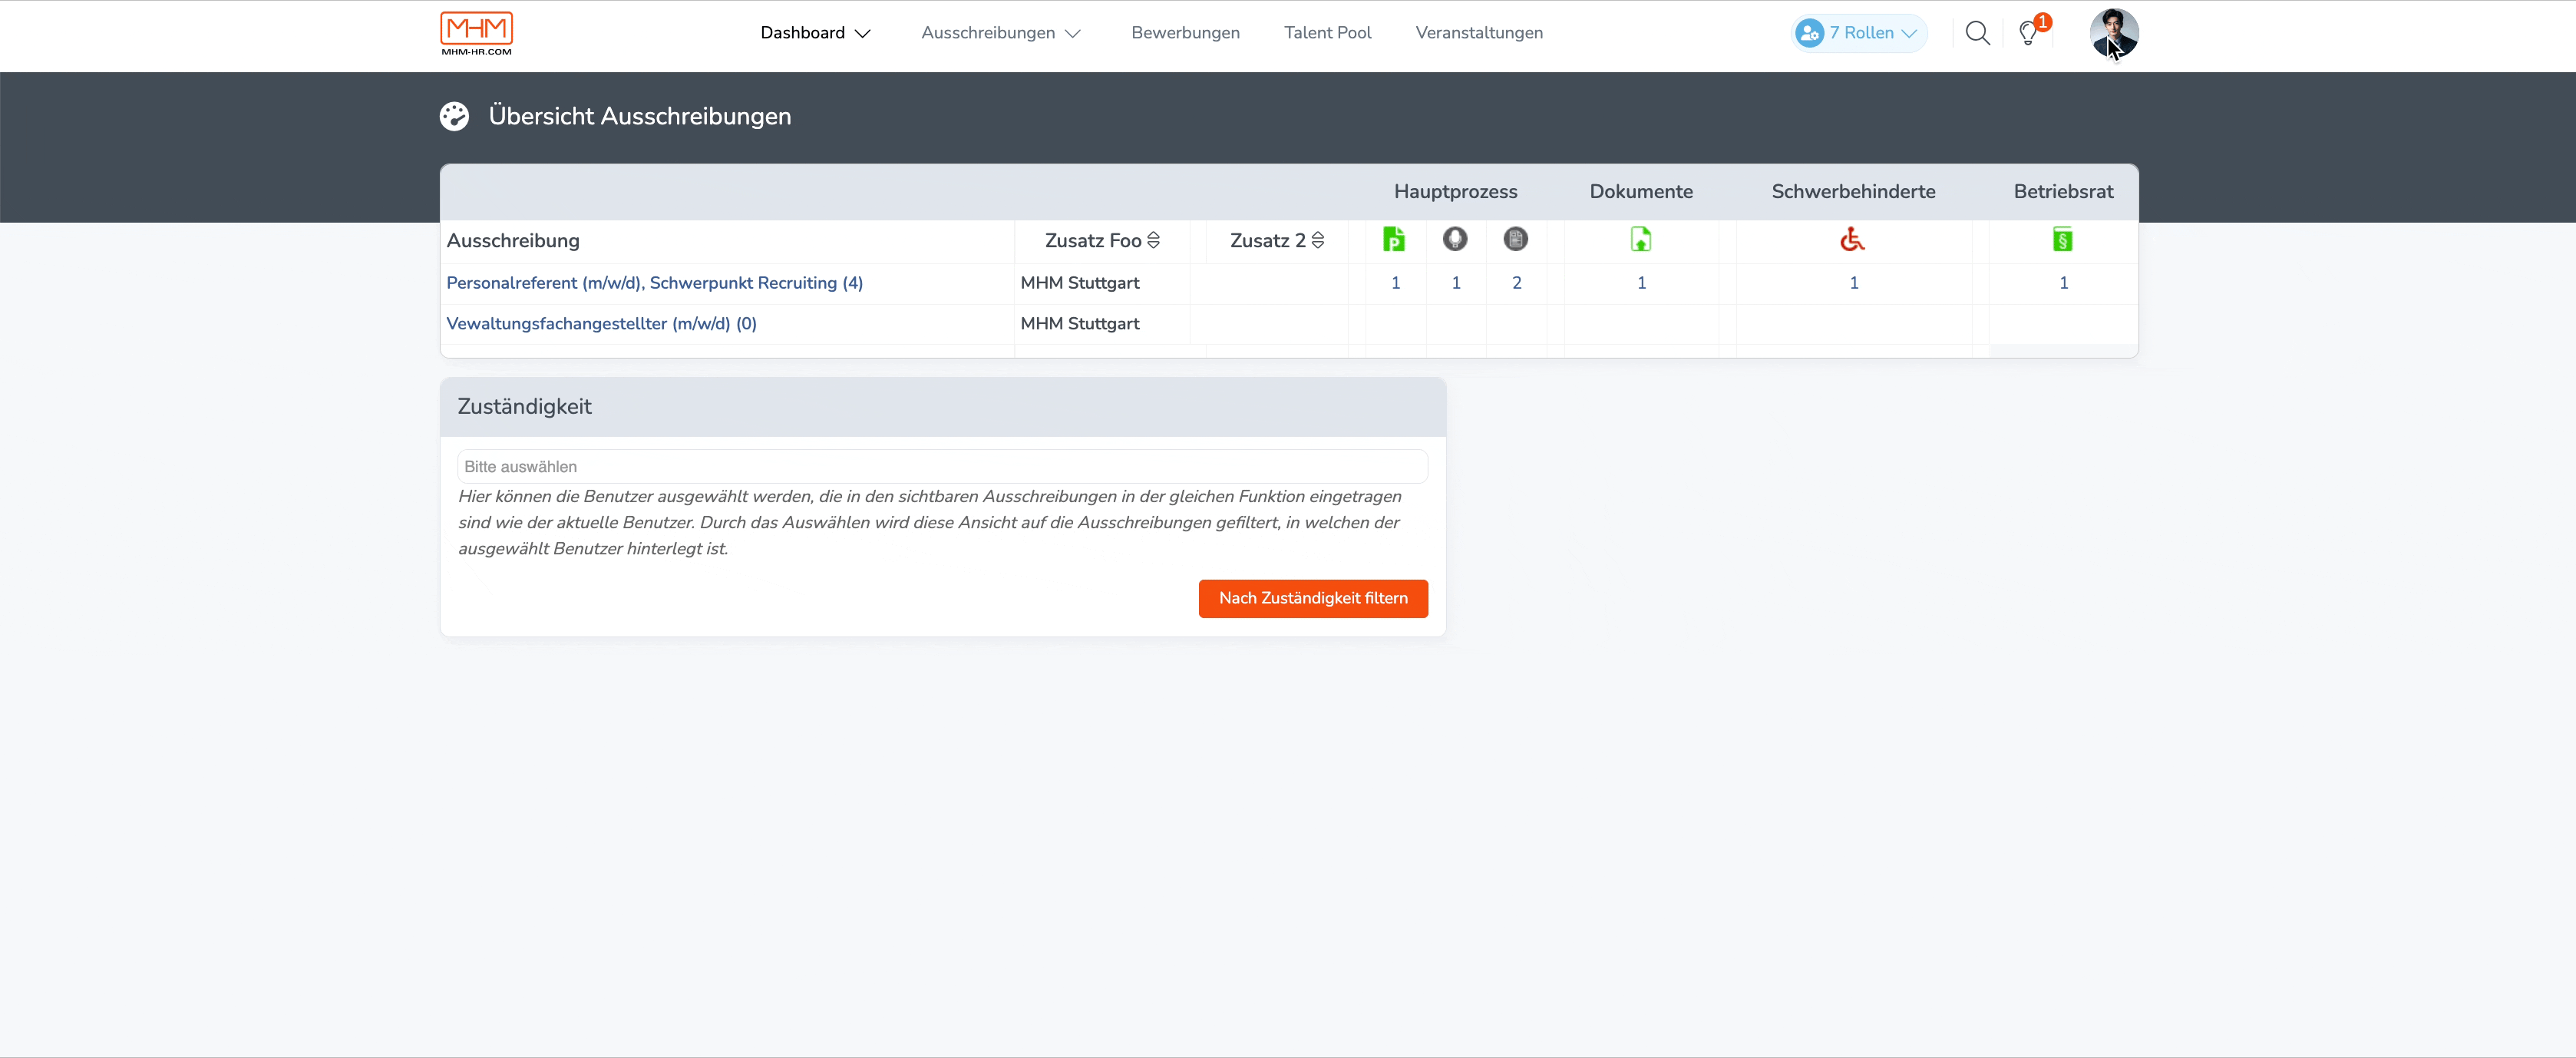Click the green upload document icon
Viewport: 2576px width, 1058px height.
[1641, 239]
